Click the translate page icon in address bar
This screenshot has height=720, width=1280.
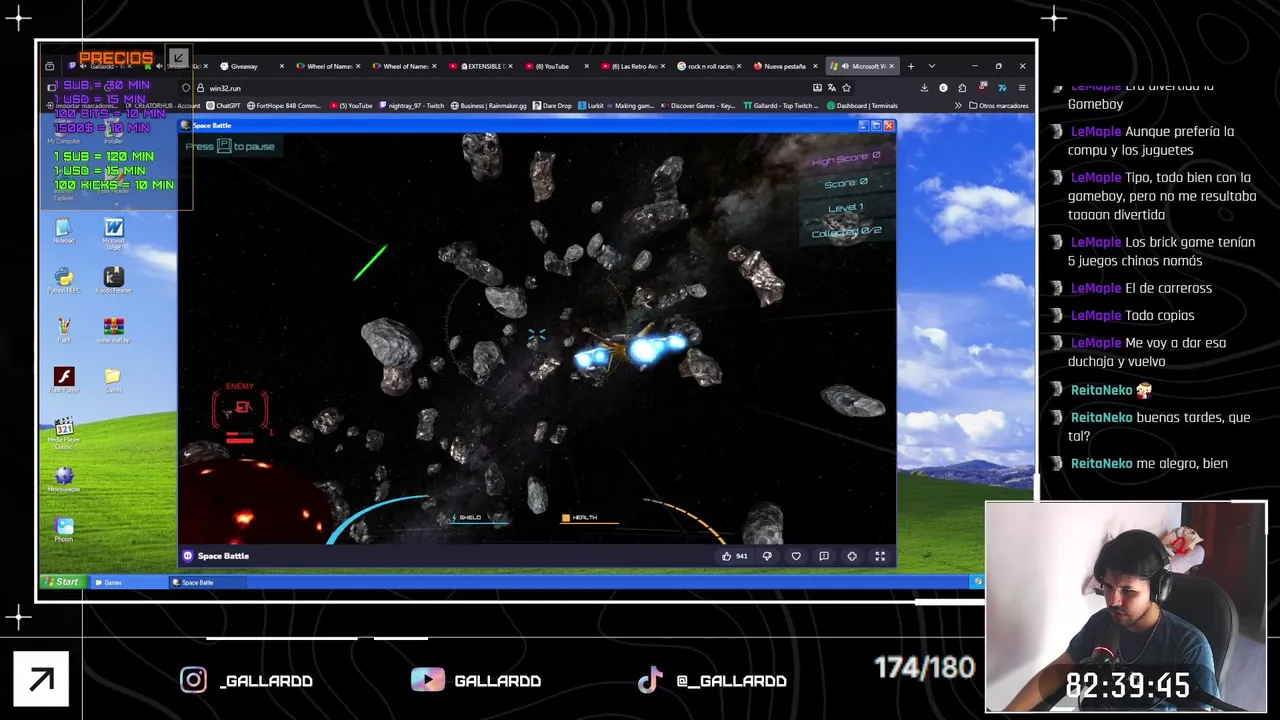[x=831, y=88]
